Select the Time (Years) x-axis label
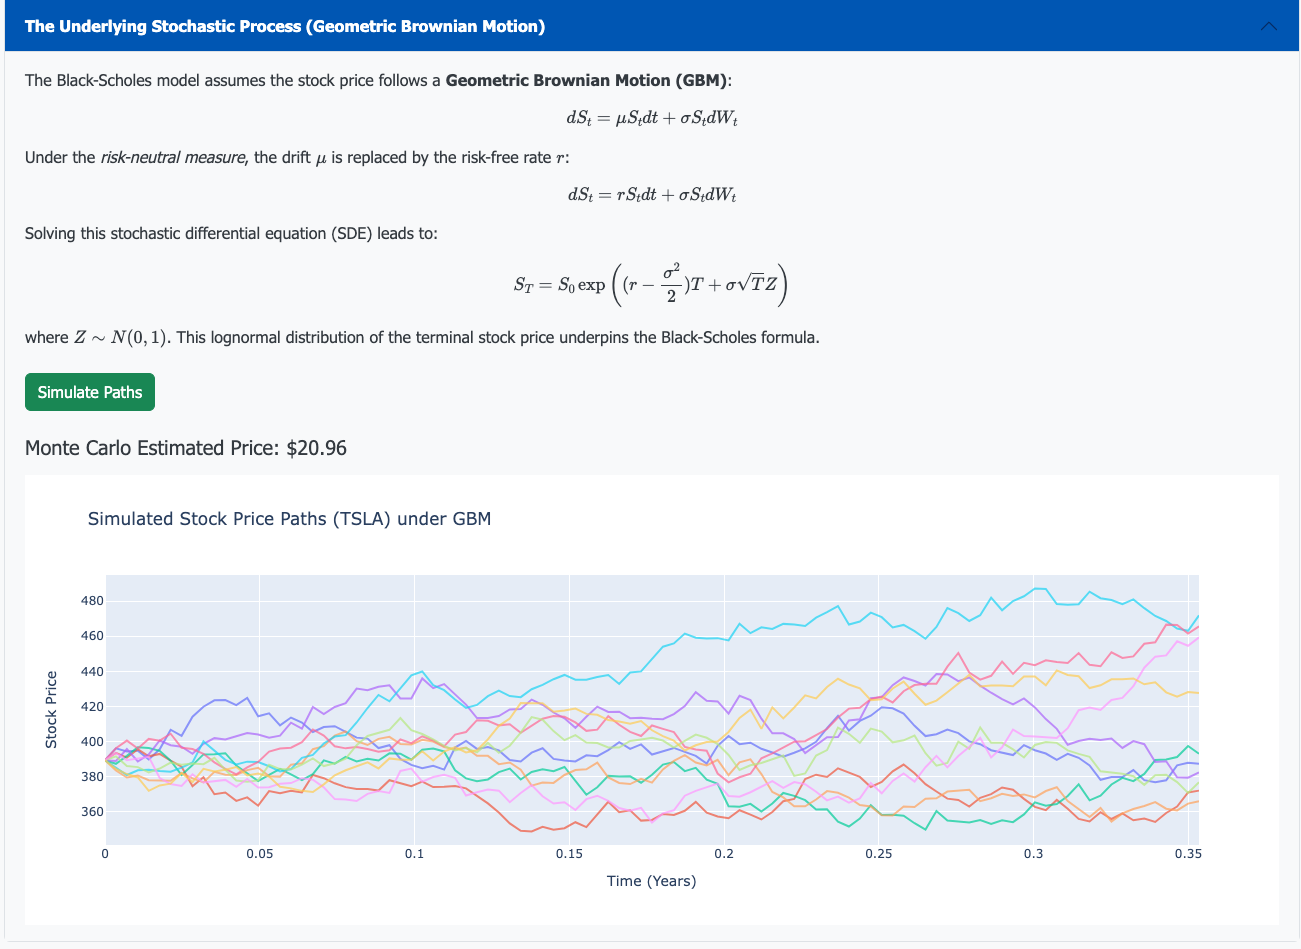The image size is (1301, 949). (x=651, y=881)
